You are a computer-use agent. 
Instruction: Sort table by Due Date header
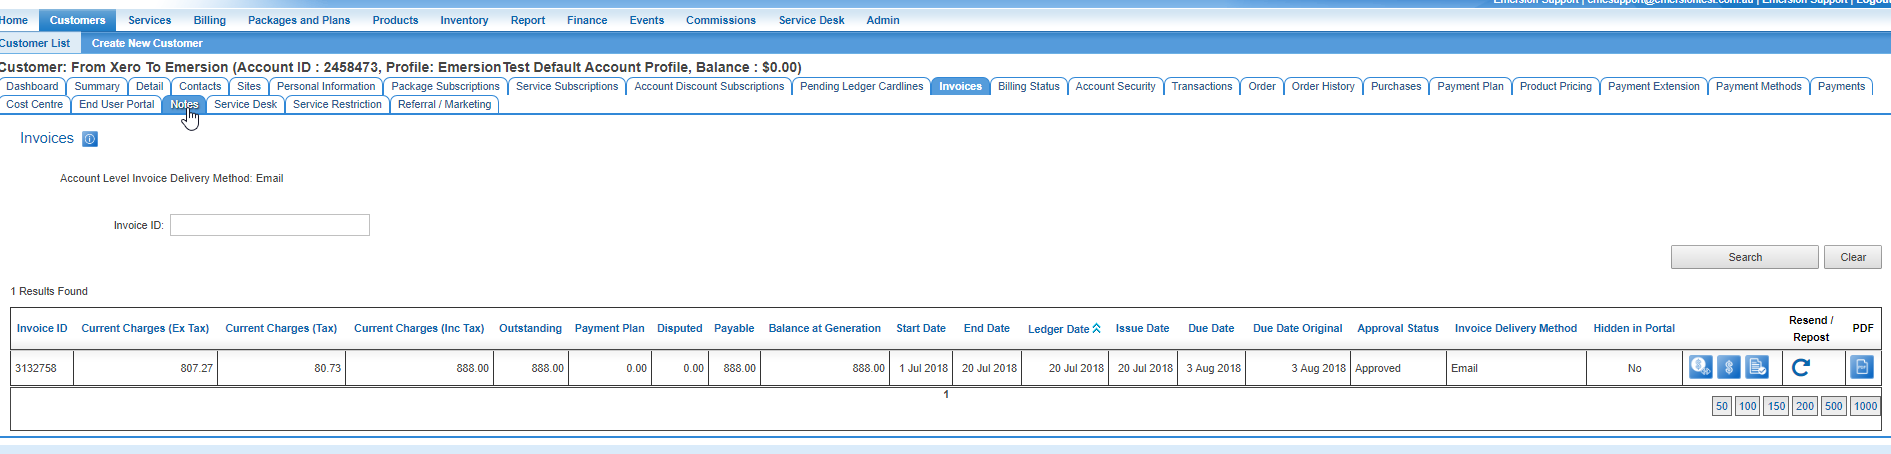(x=1210, y=328)
